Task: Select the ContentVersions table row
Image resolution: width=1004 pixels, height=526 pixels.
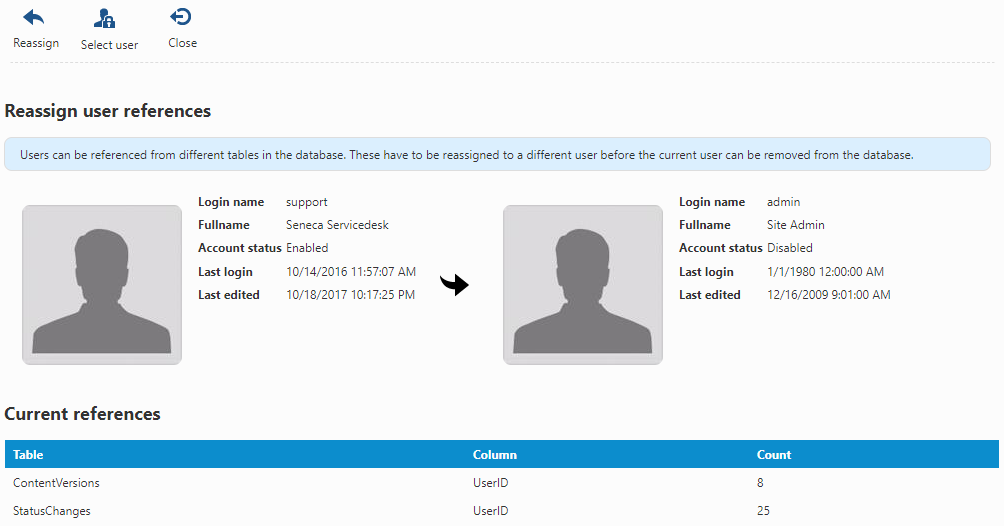Action: [502, 482]
